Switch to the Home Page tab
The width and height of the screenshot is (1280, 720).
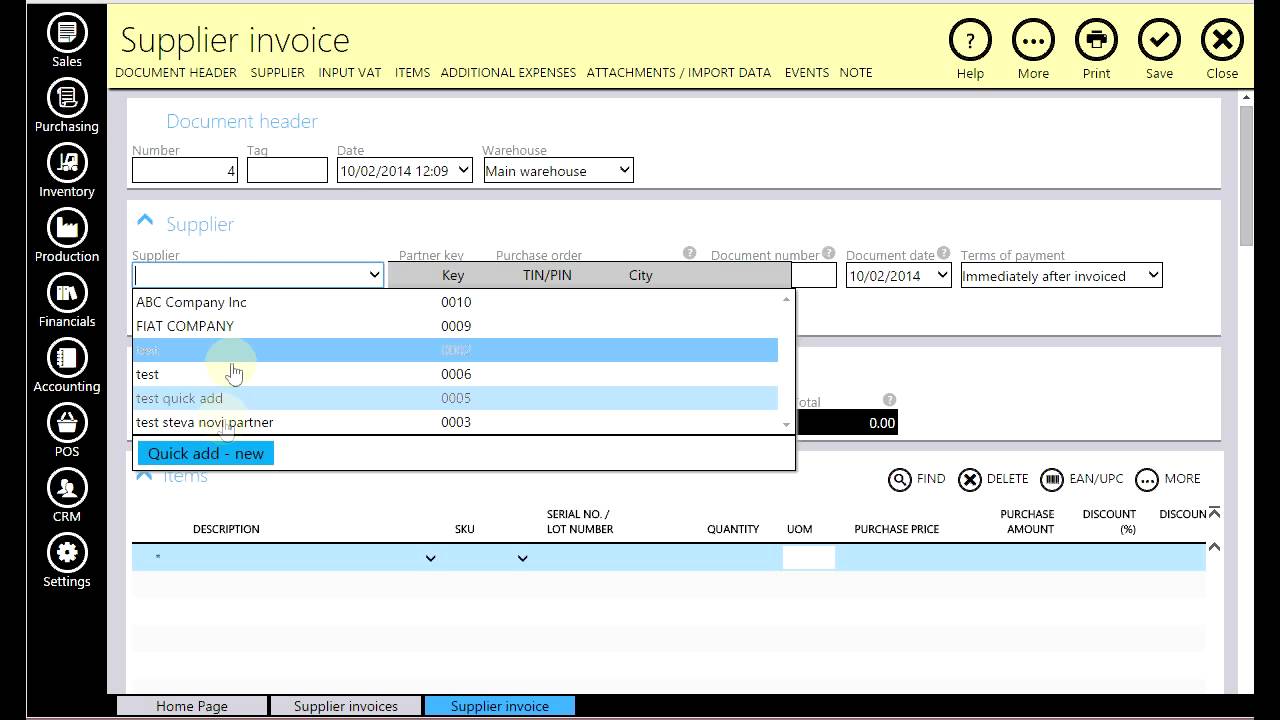coord(192,706)
